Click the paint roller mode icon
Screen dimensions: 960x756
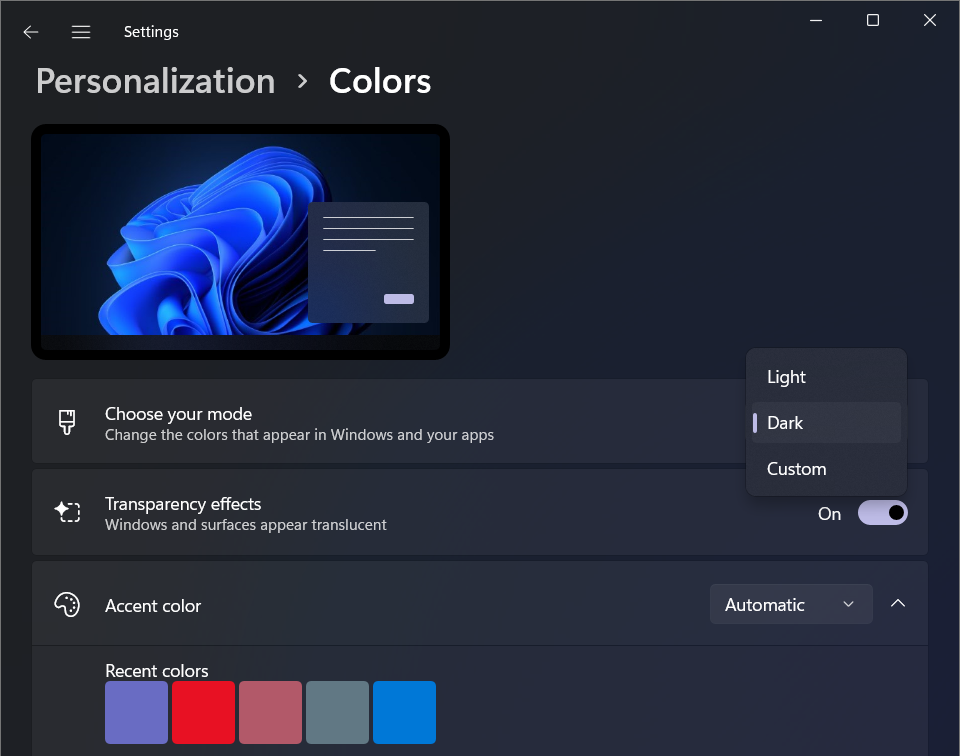(66, 422)
